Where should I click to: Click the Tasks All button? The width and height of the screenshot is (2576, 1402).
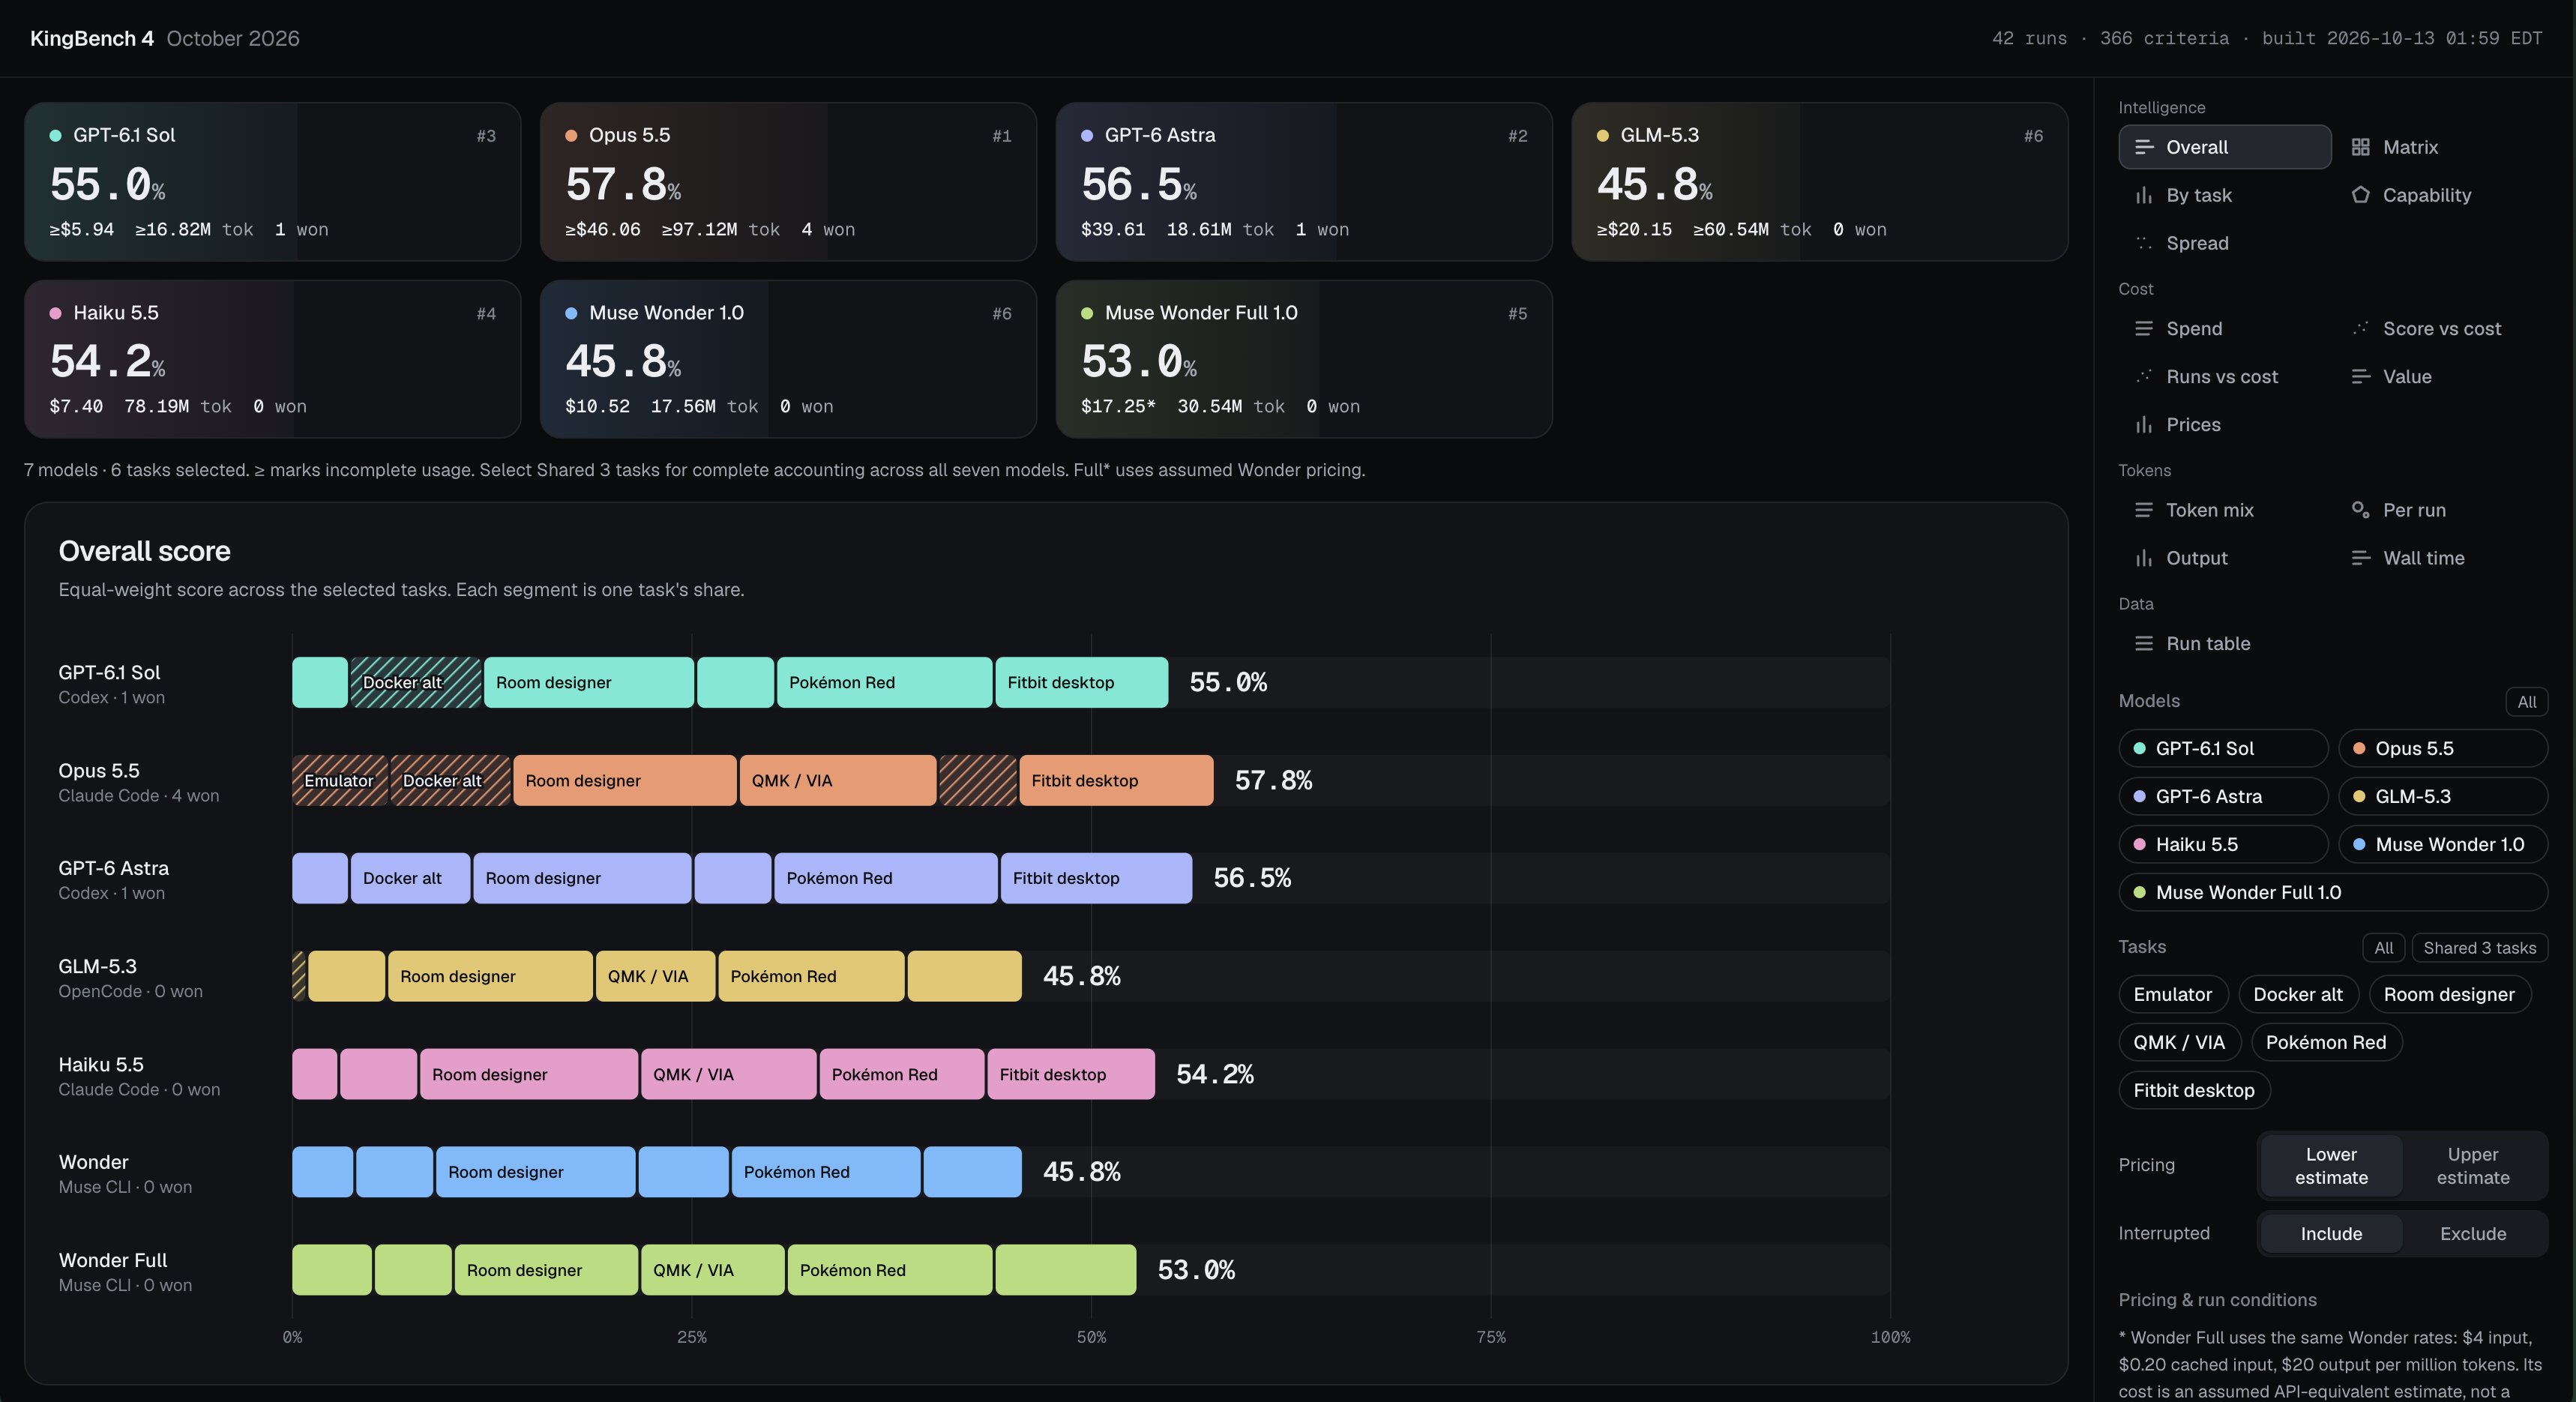click(2383, 947)
